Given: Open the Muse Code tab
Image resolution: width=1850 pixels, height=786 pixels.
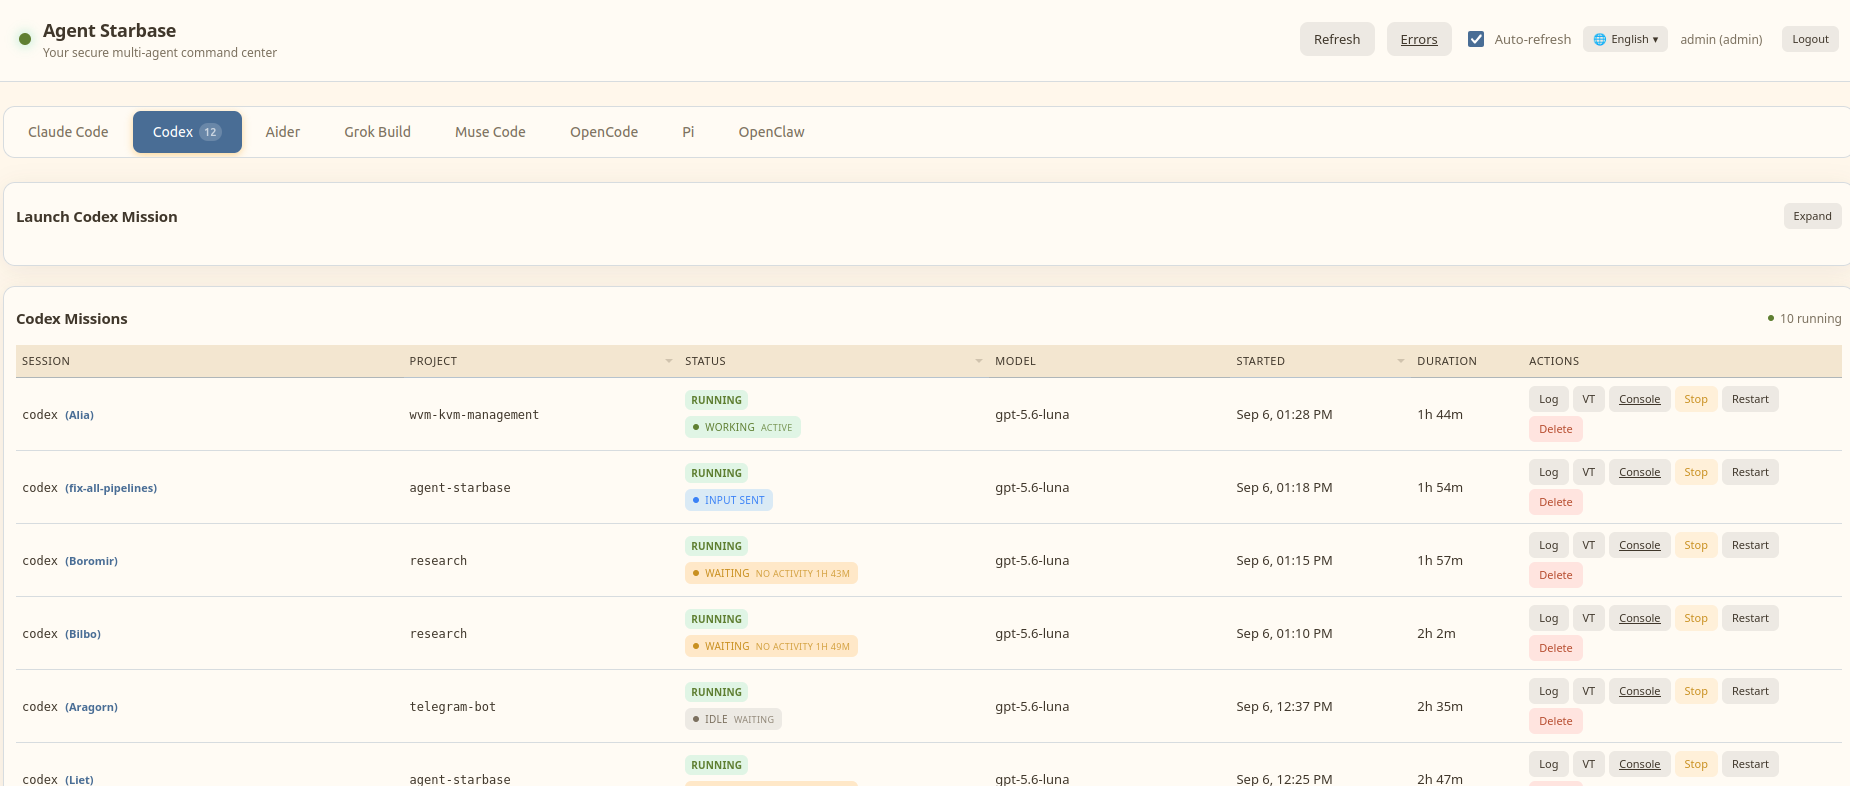Looking at the screenshot, I should tap(490, 132).
